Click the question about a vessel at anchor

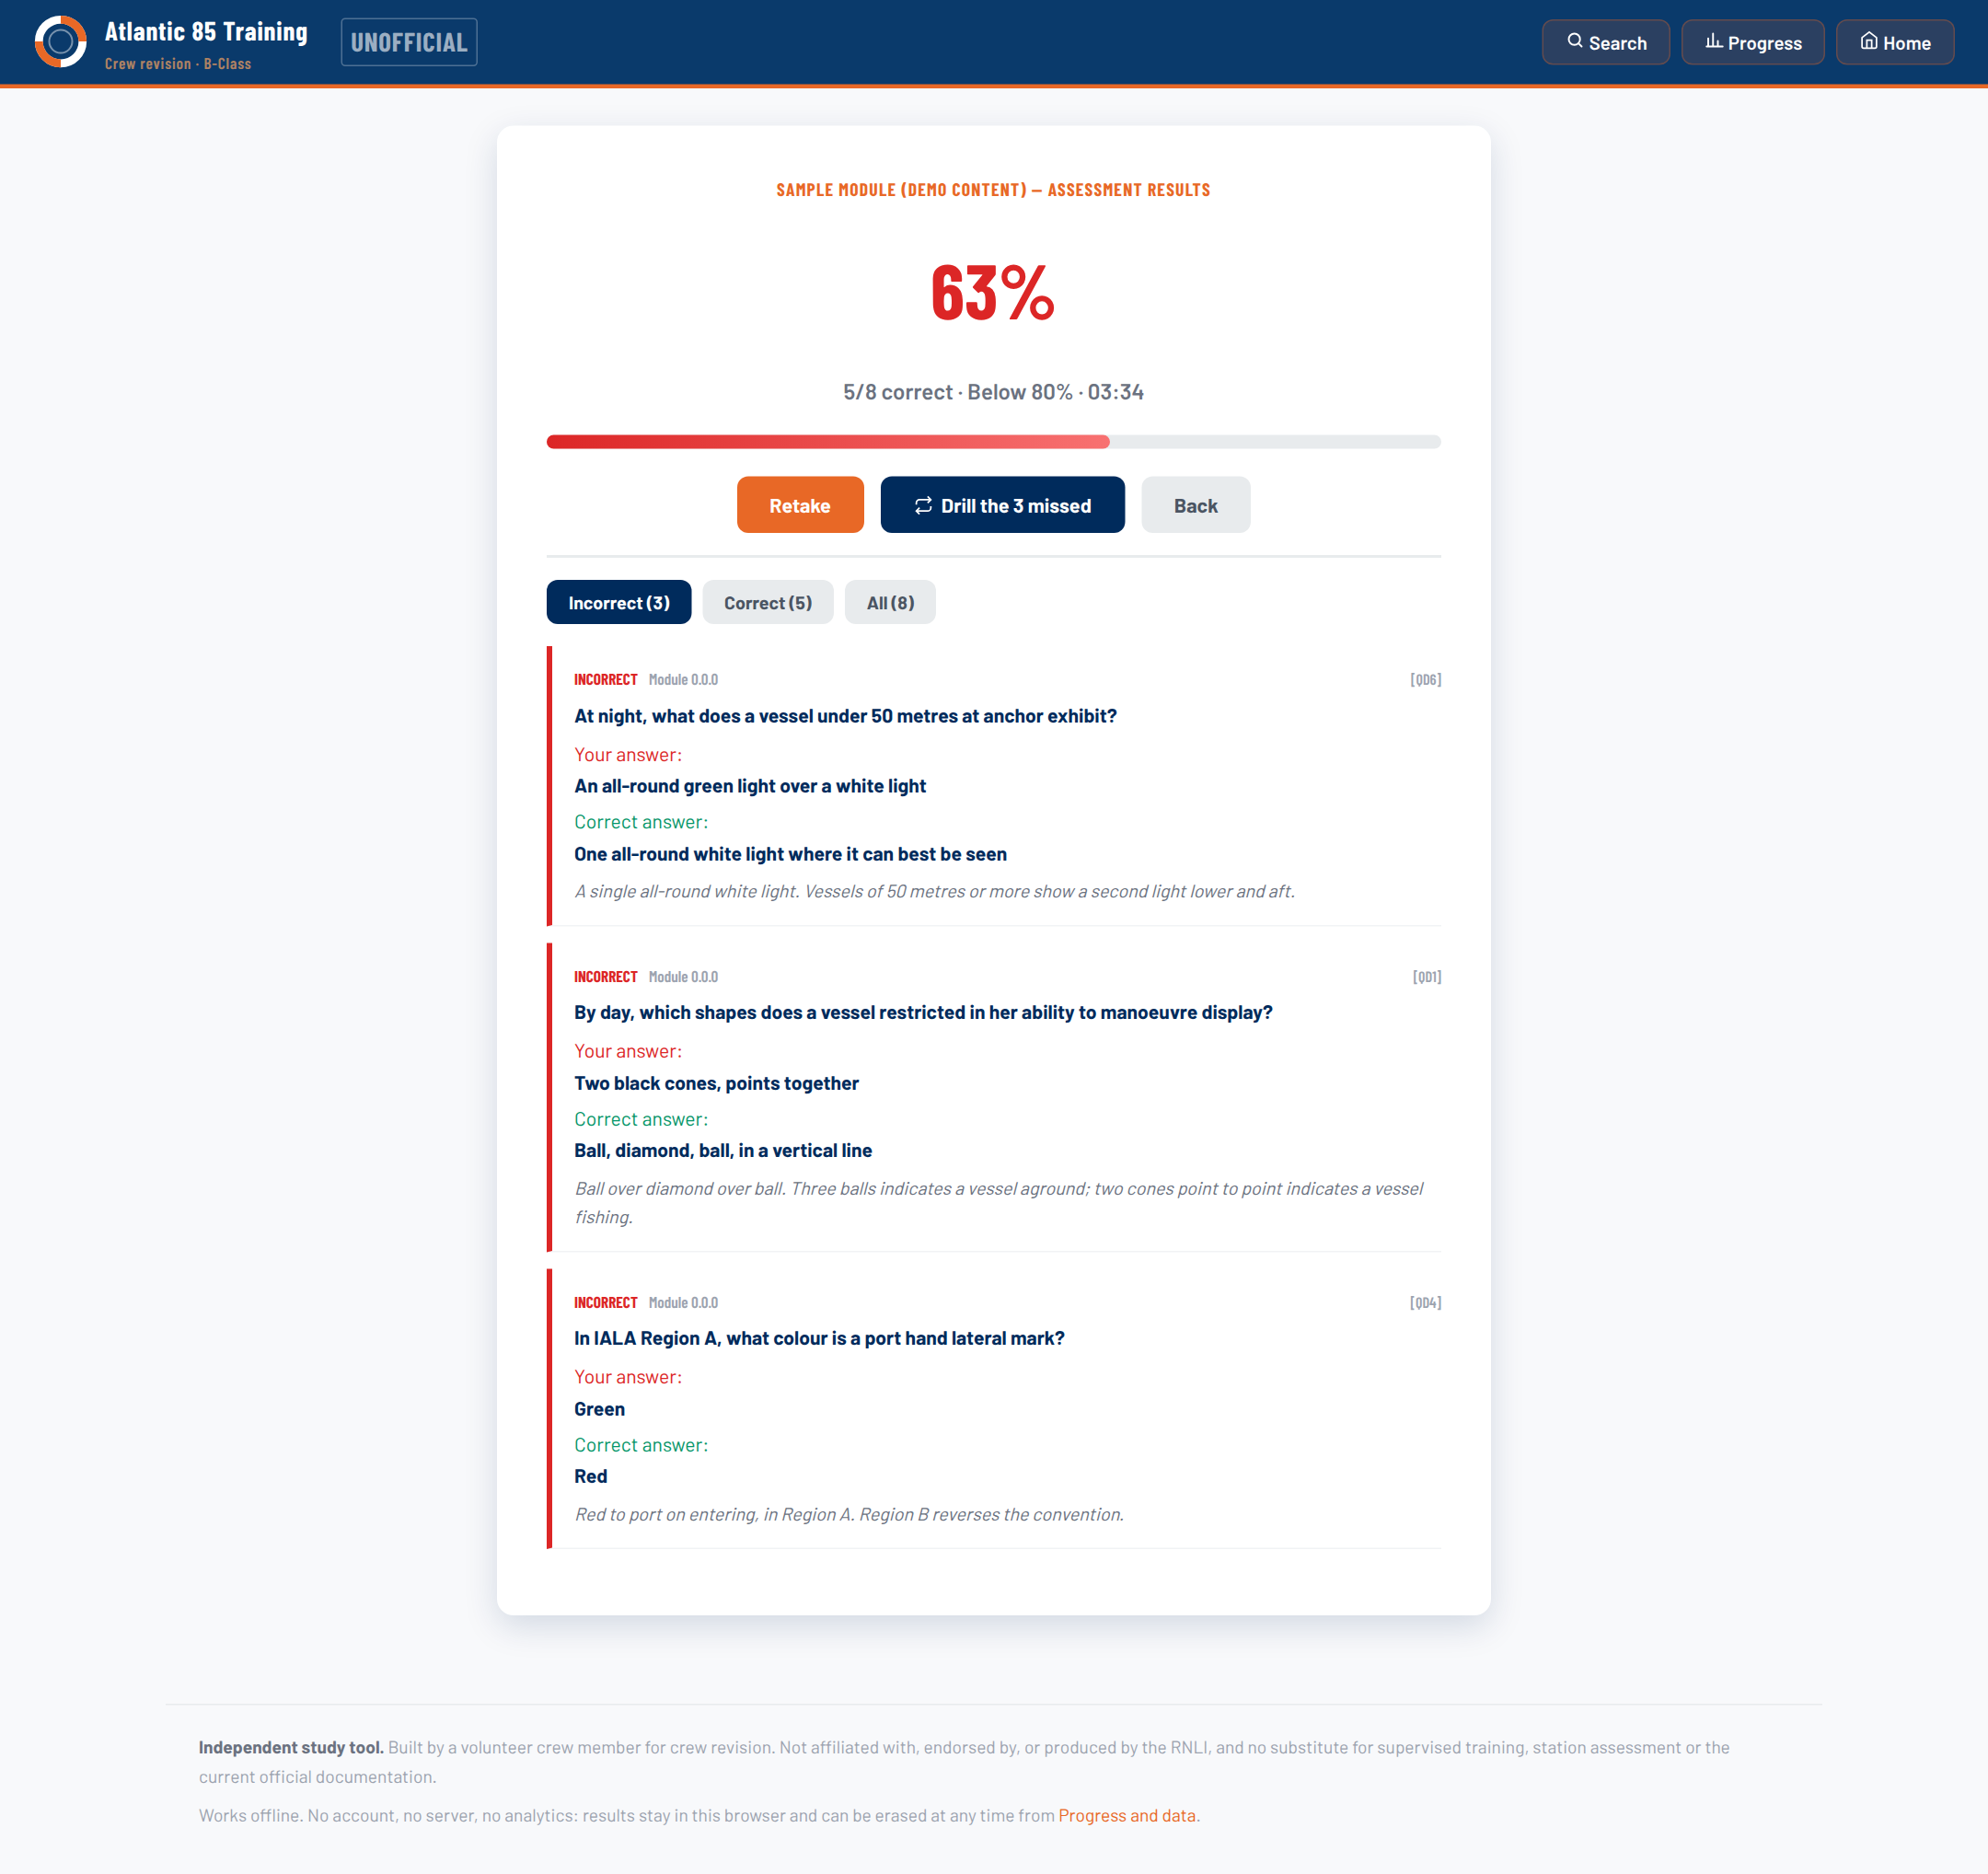pyautogui.click(x=845, y=716)
